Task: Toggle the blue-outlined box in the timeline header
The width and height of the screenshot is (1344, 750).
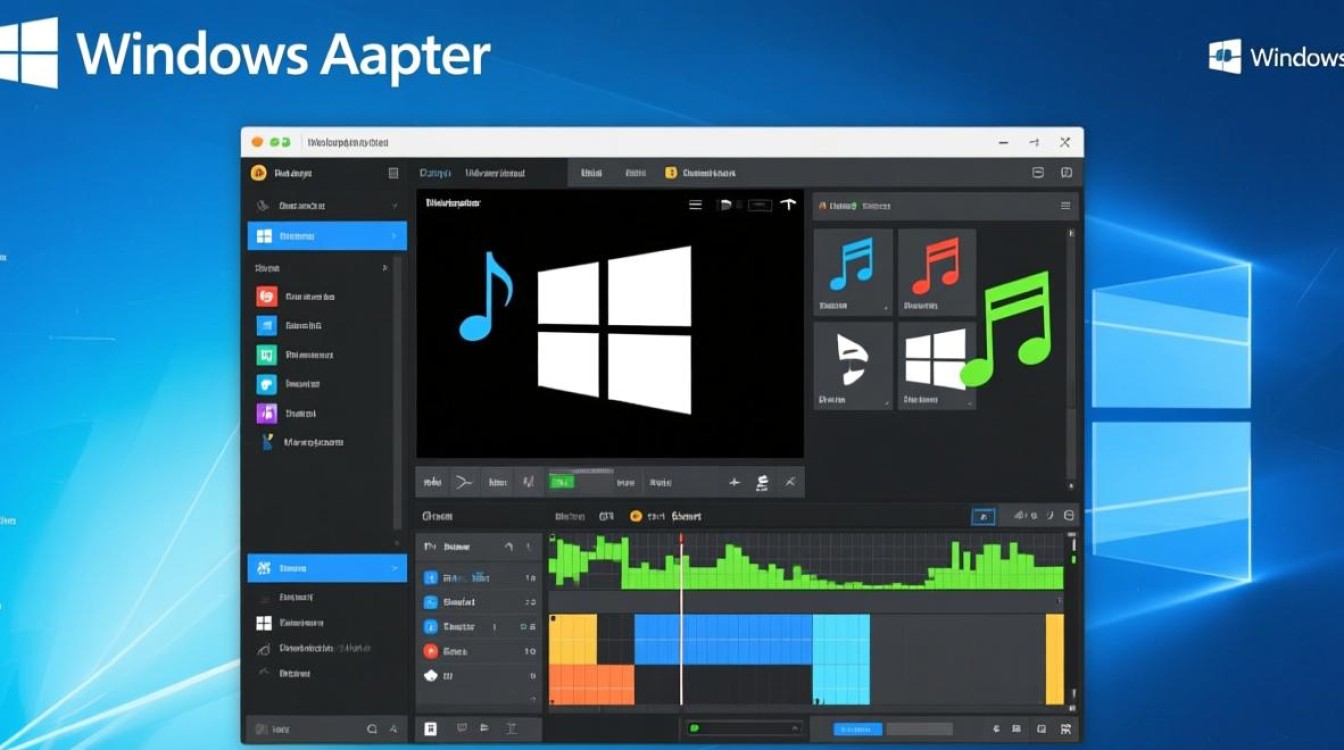Action: pos(983,516)
